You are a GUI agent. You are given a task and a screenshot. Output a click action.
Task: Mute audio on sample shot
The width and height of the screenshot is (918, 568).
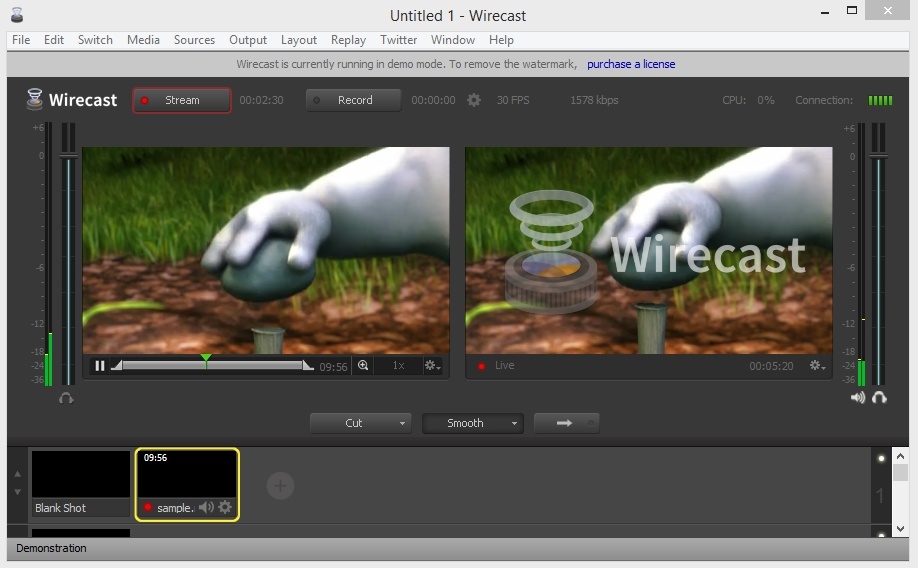[206, 507]
